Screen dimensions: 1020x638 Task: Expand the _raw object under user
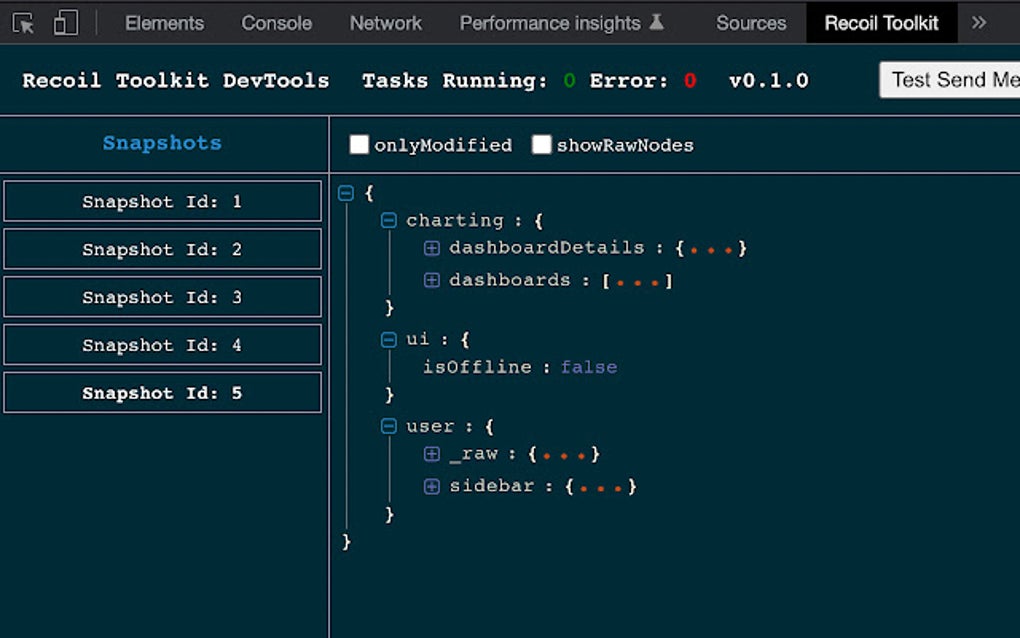(431, 453)
